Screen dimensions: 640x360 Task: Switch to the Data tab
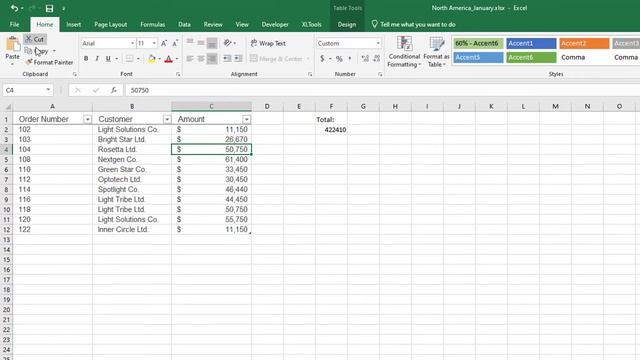(x=184, y=24)
